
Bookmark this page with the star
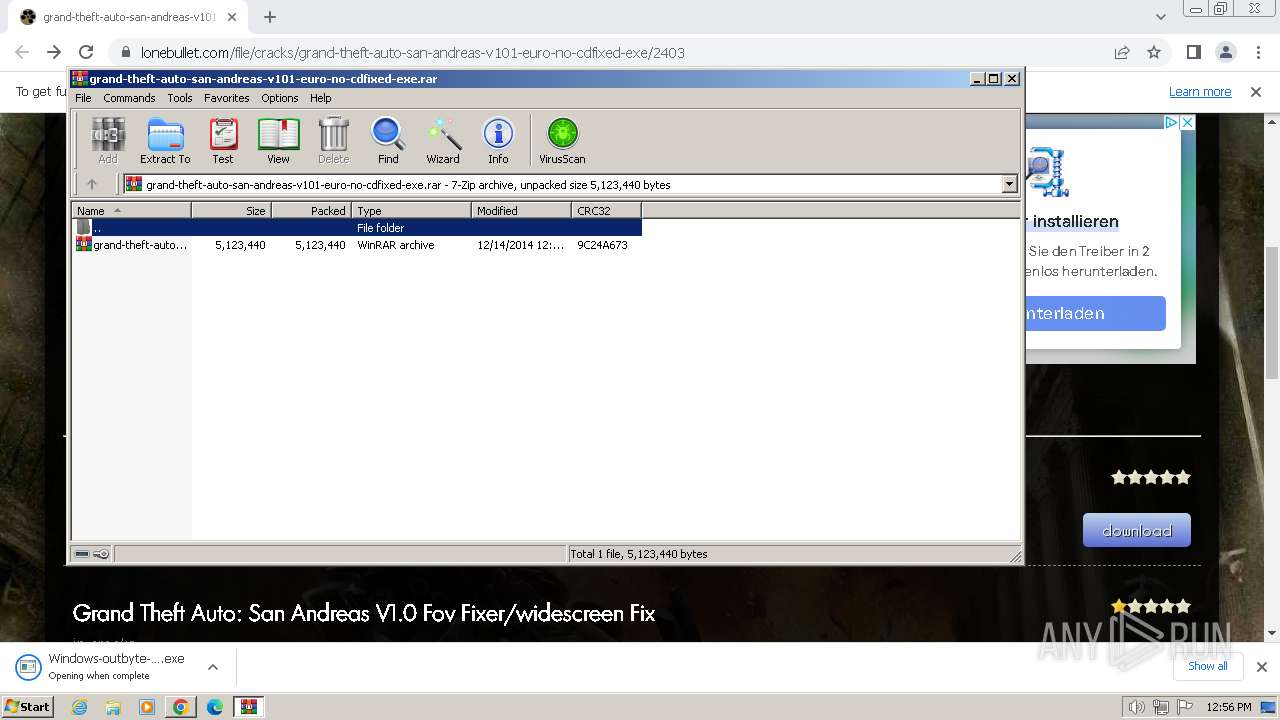1154,52
